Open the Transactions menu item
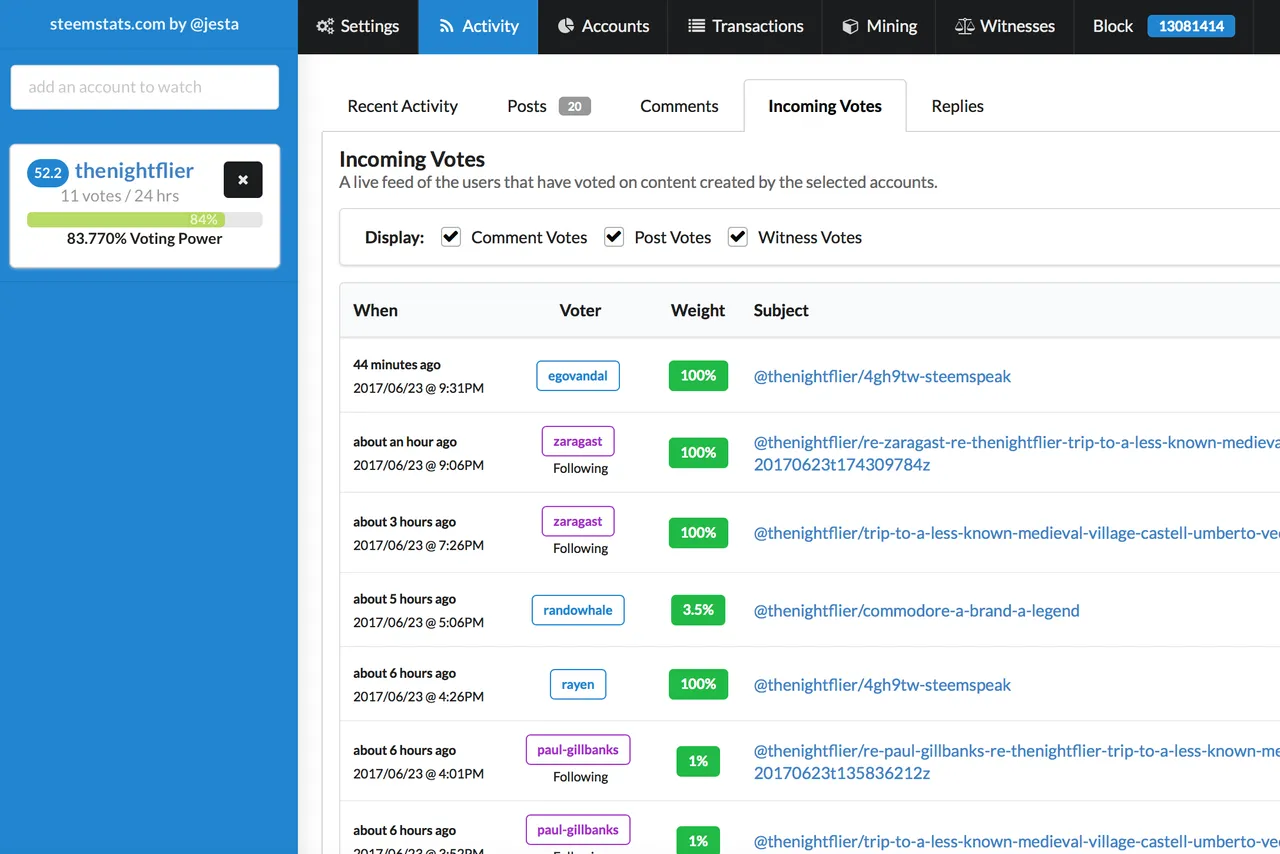1280x854 pixels. click(746, 27)
